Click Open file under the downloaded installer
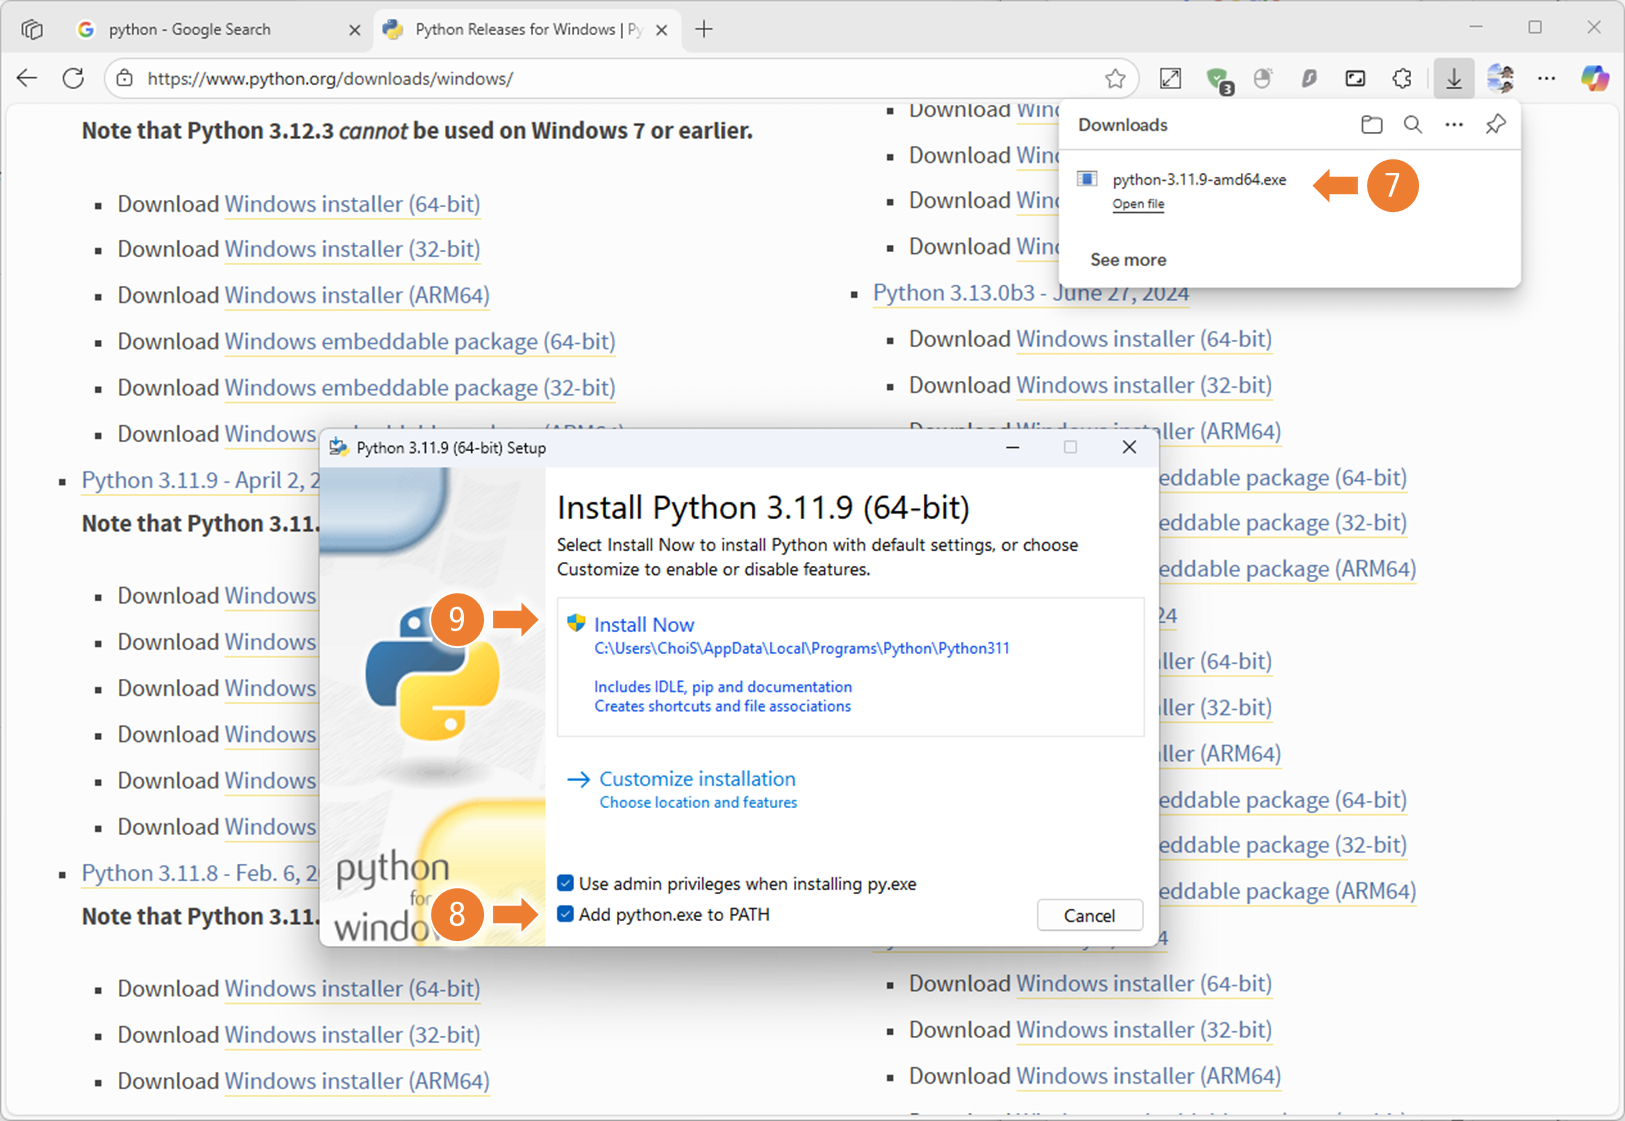This screenshot has width=1625, height=1121. [1138, 204]
